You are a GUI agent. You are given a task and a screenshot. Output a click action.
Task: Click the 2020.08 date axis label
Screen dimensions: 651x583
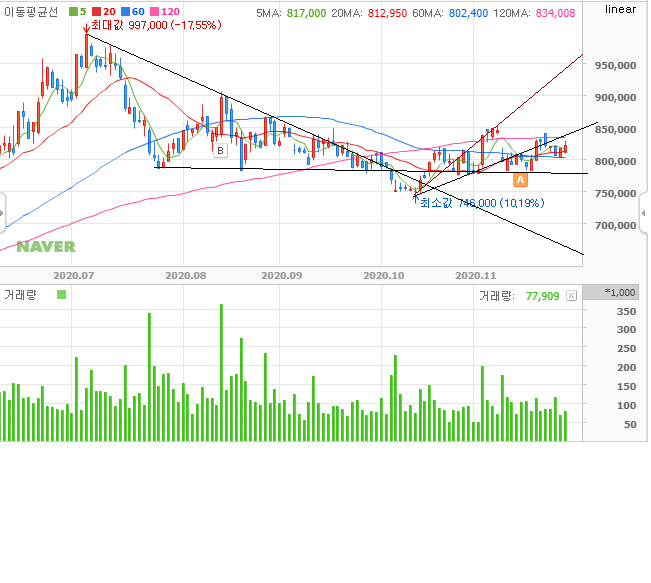coord(186,276)
